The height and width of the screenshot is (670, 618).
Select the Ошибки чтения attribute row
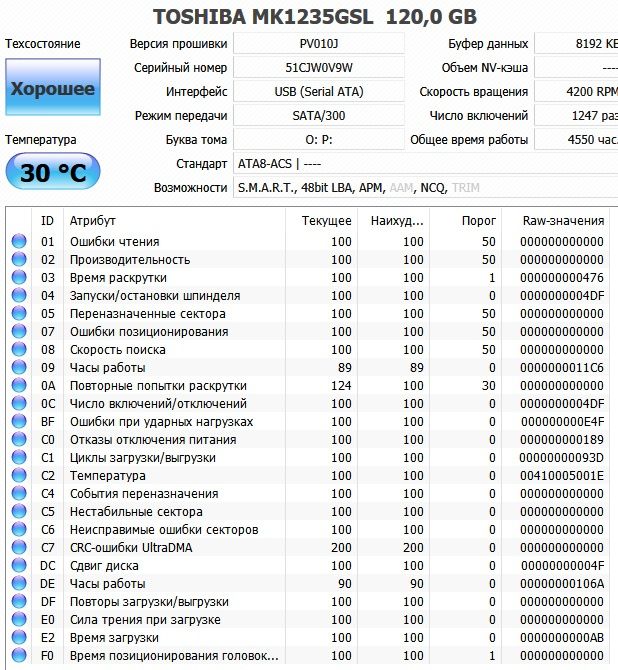coord(308,241)
